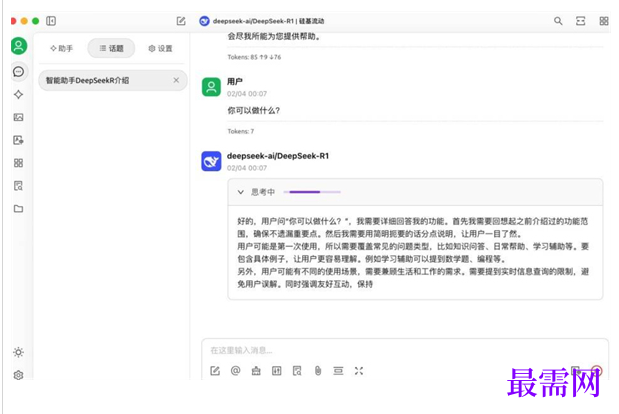This screenshot has height=414, width=619.
Task: Click the robot icon in the input toolbar
Action: (x=256, y=371)
